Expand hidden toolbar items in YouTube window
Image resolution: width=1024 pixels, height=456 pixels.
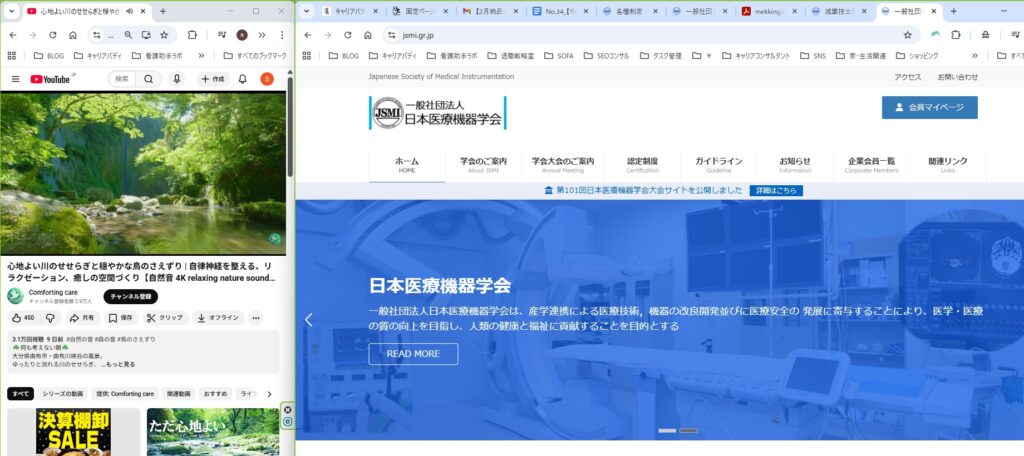pos(262,35)
